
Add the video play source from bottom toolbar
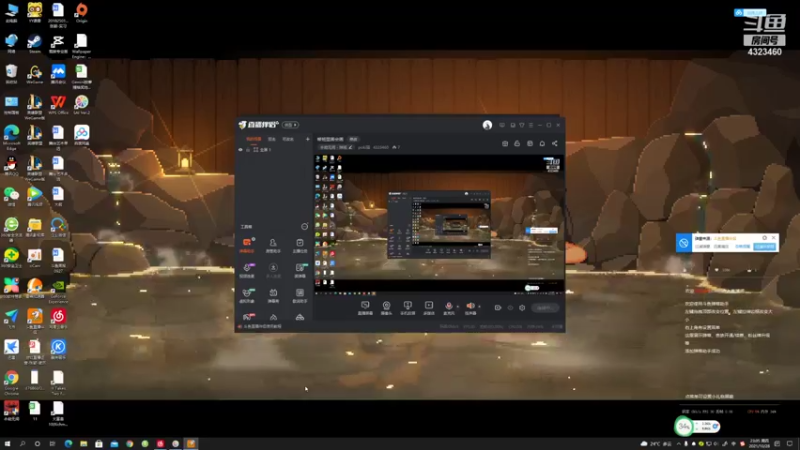click(429, 308)
